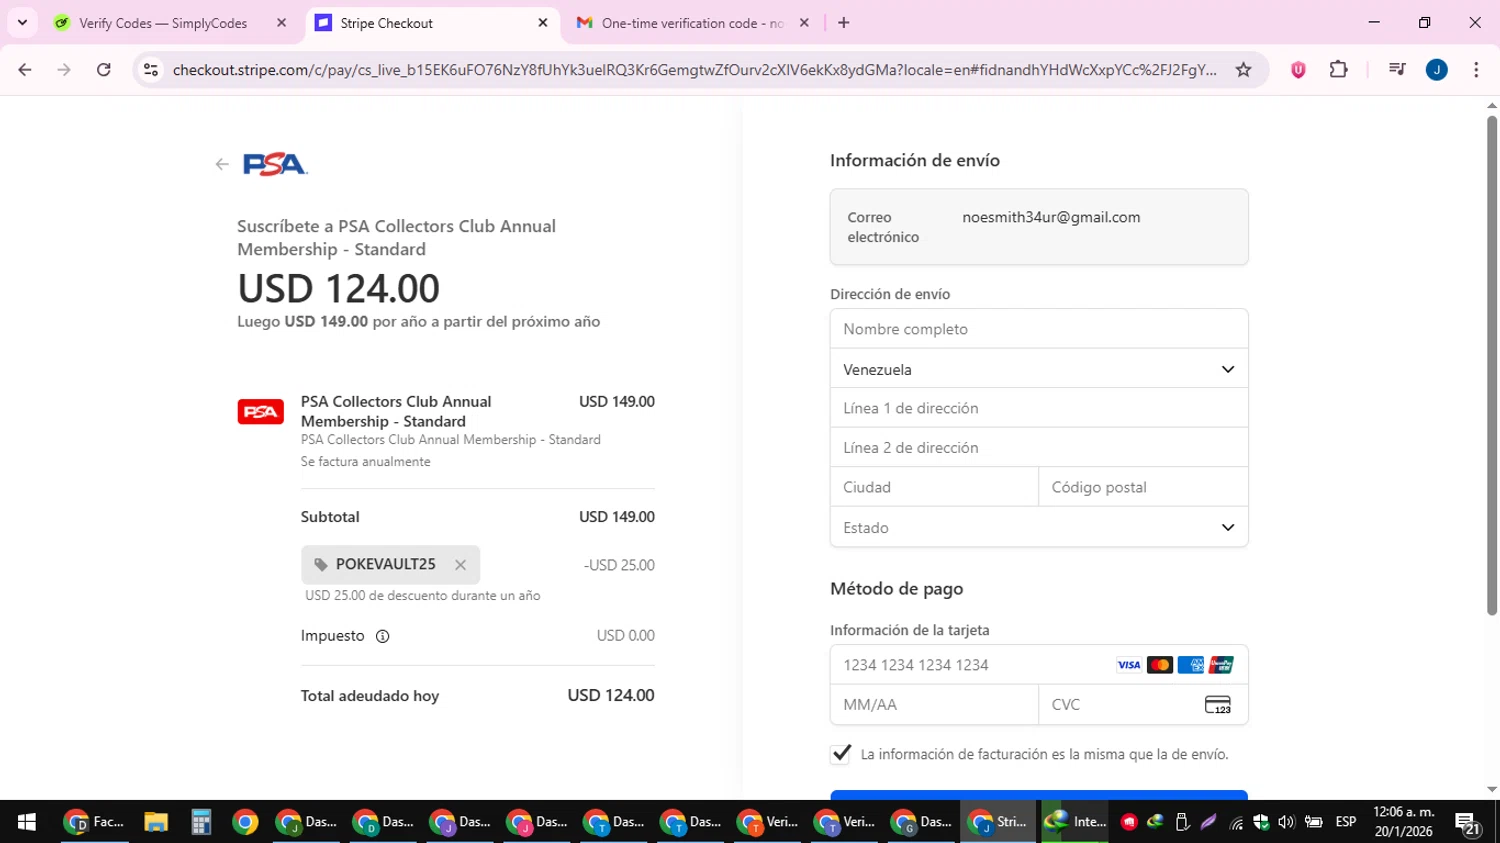Open the volume tray icon

(x=1286, y=822)
